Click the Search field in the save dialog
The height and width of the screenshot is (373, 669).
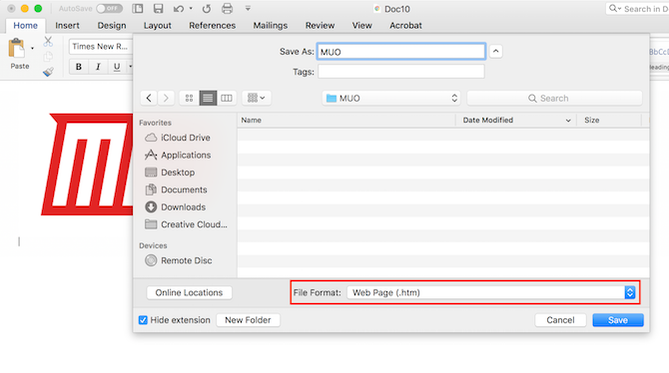554,98
